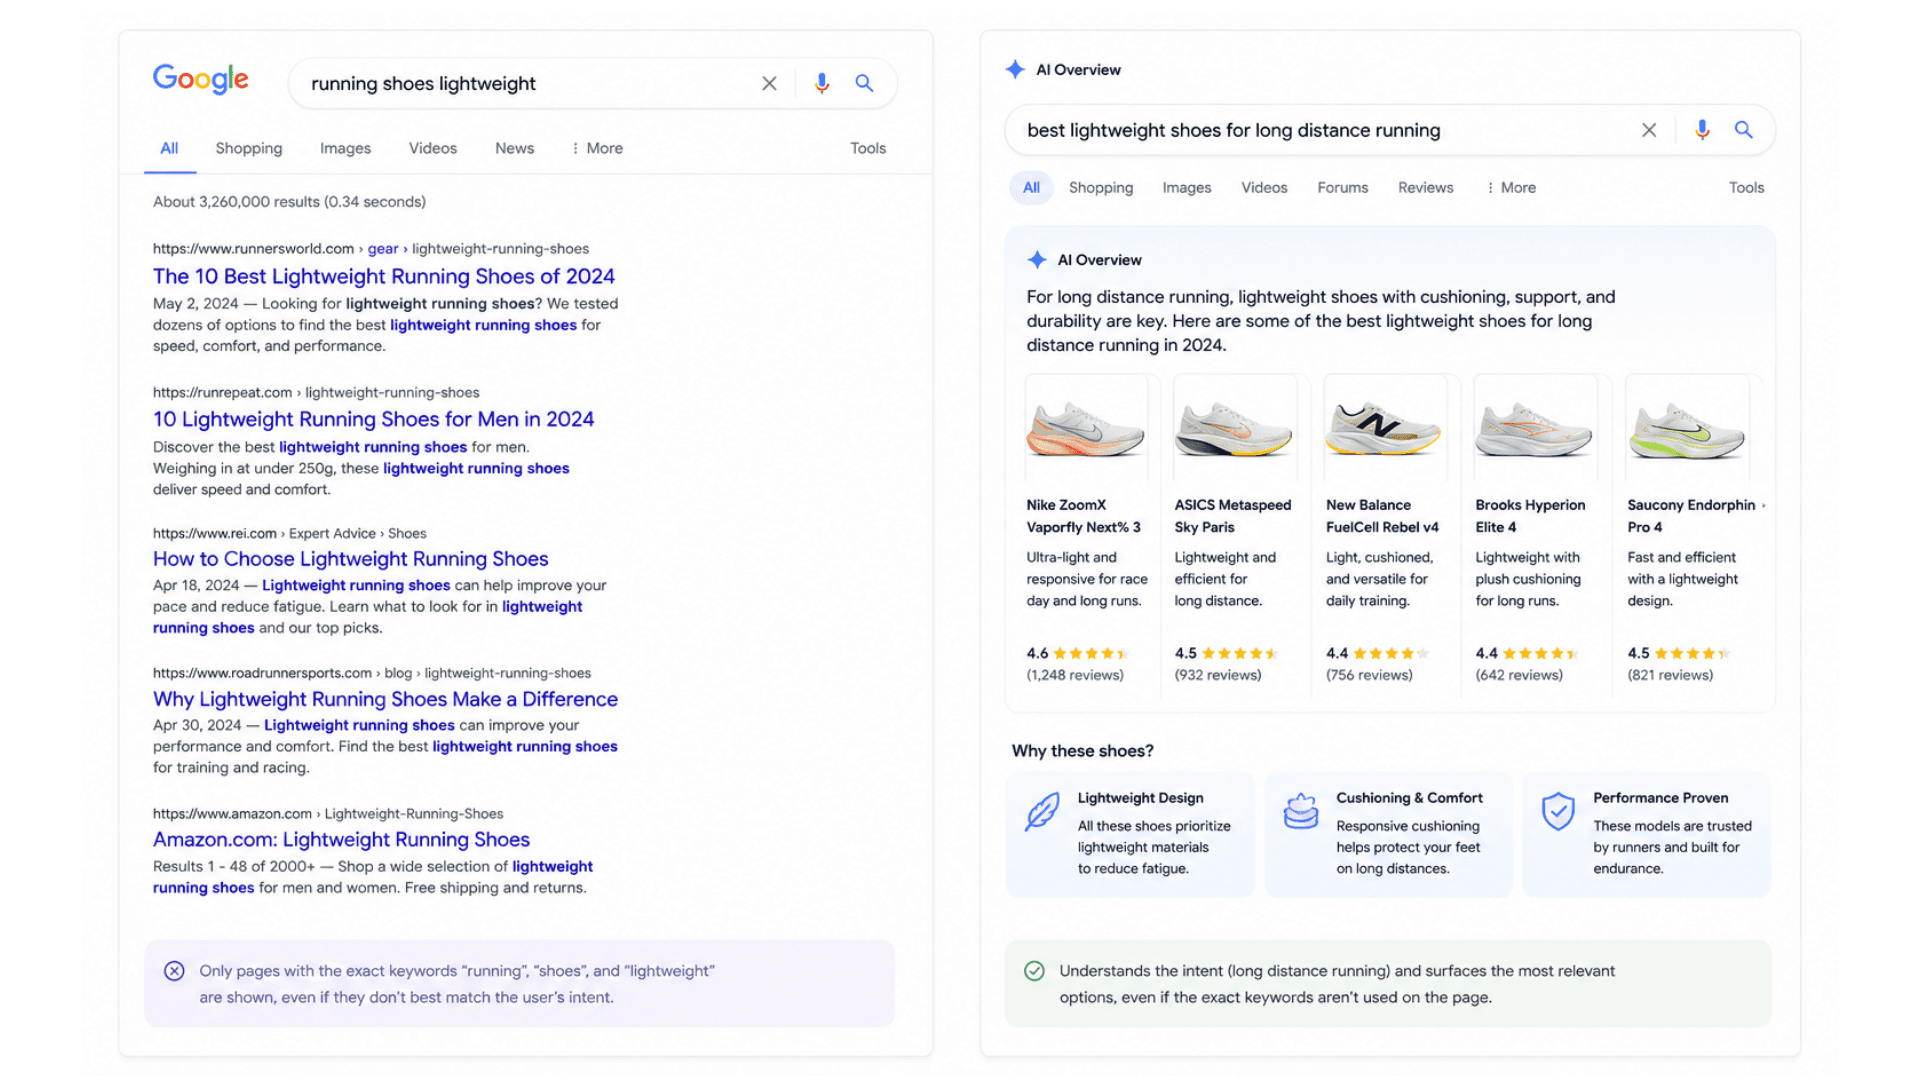Click the 'Why these shoes?' heading
Image resolution: width=1920 pixels, height=1080 pixels.
[x=1083, y=751]
